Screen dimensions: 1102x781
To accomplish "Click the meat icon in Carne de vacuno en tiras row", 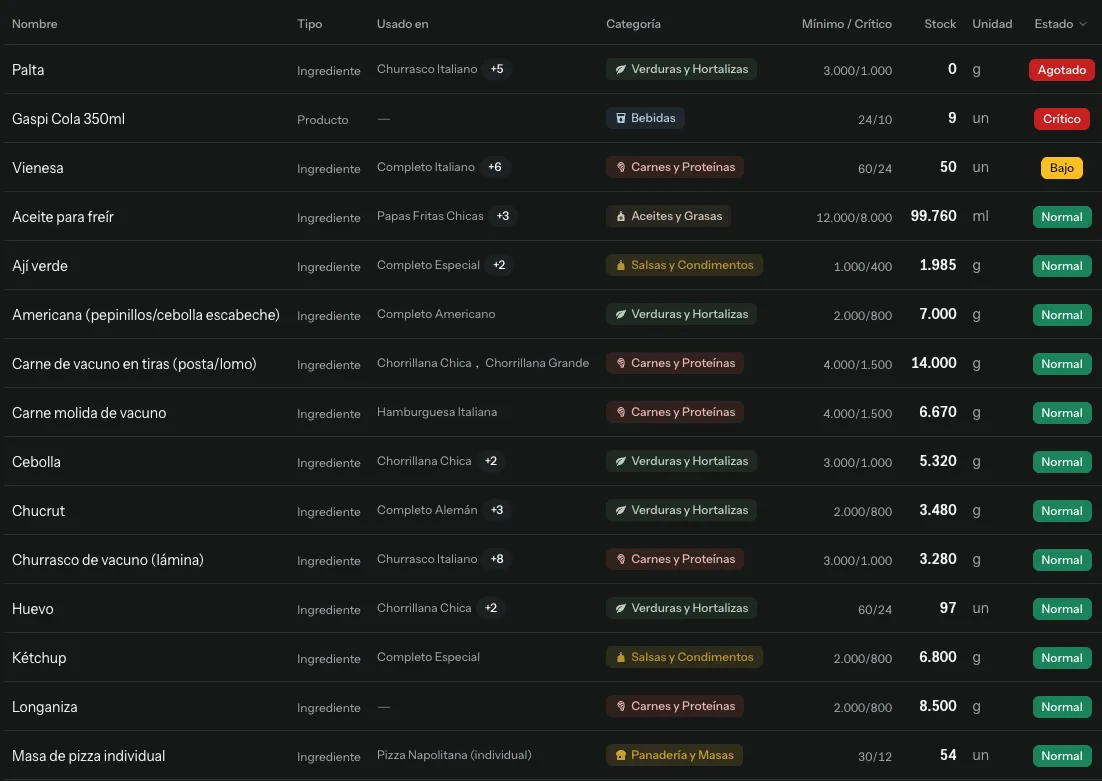I will [621, 363].
